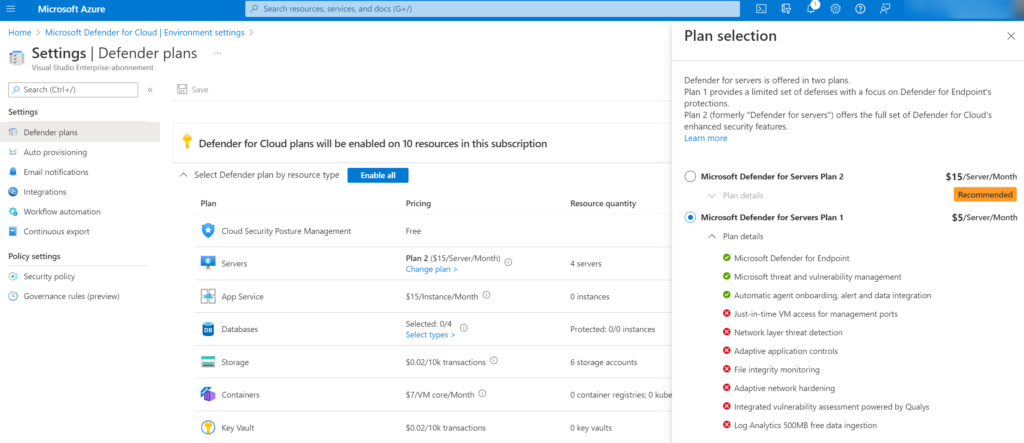Click Select types link for Databases
Image resolution: width=1024 pixels, height=443 pixels.
click(430, 335)
